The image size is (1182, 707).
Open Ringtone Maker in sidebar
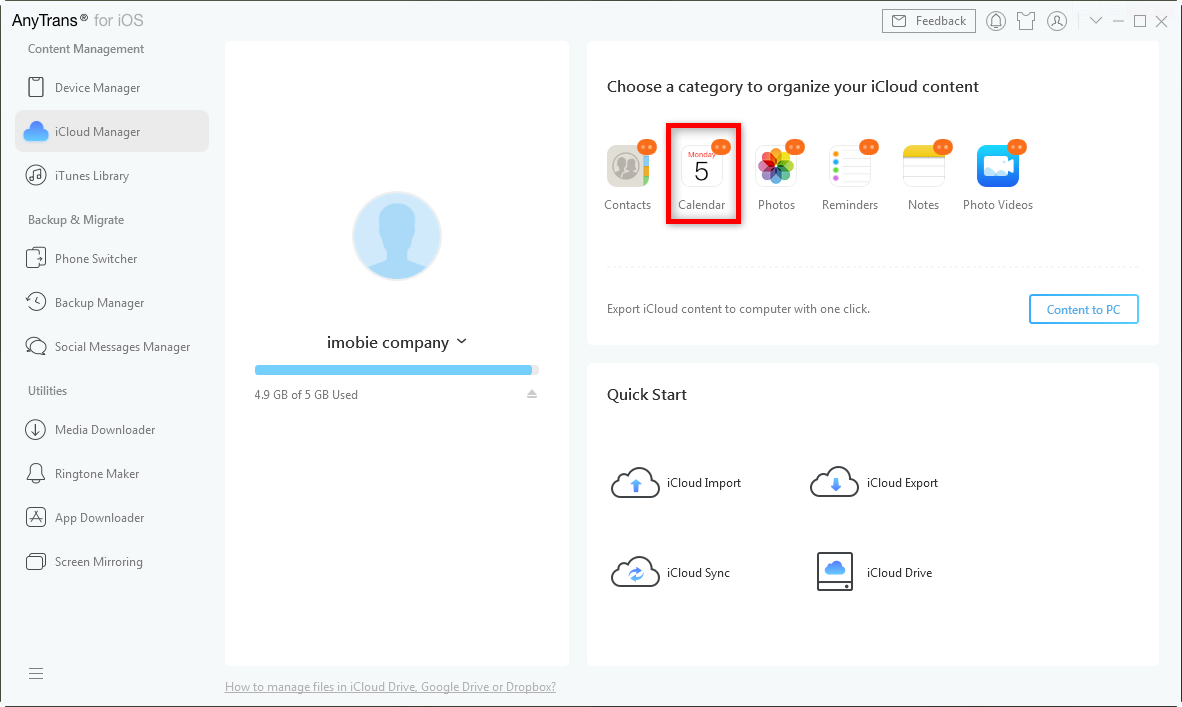tap(112, 473)
